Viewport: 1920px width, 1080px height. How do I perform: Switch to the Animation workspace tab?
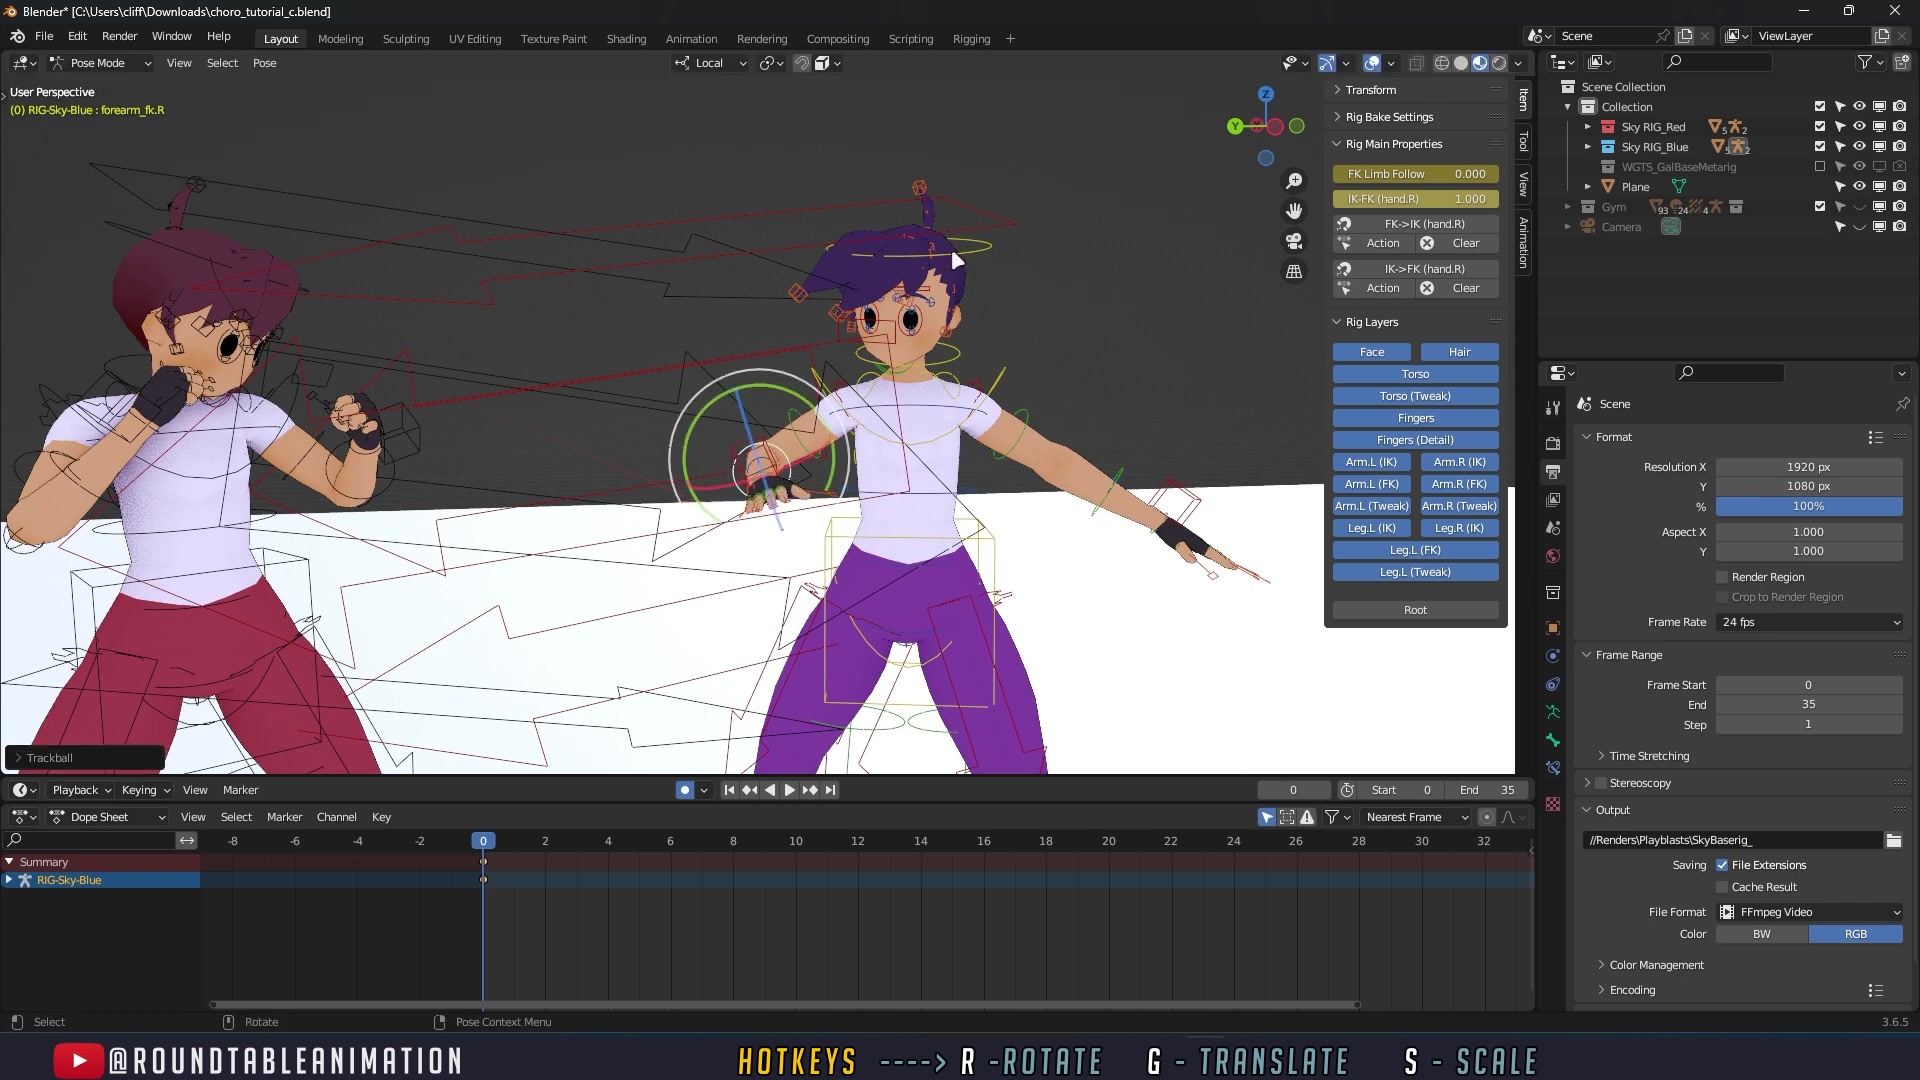click(691, 38)
